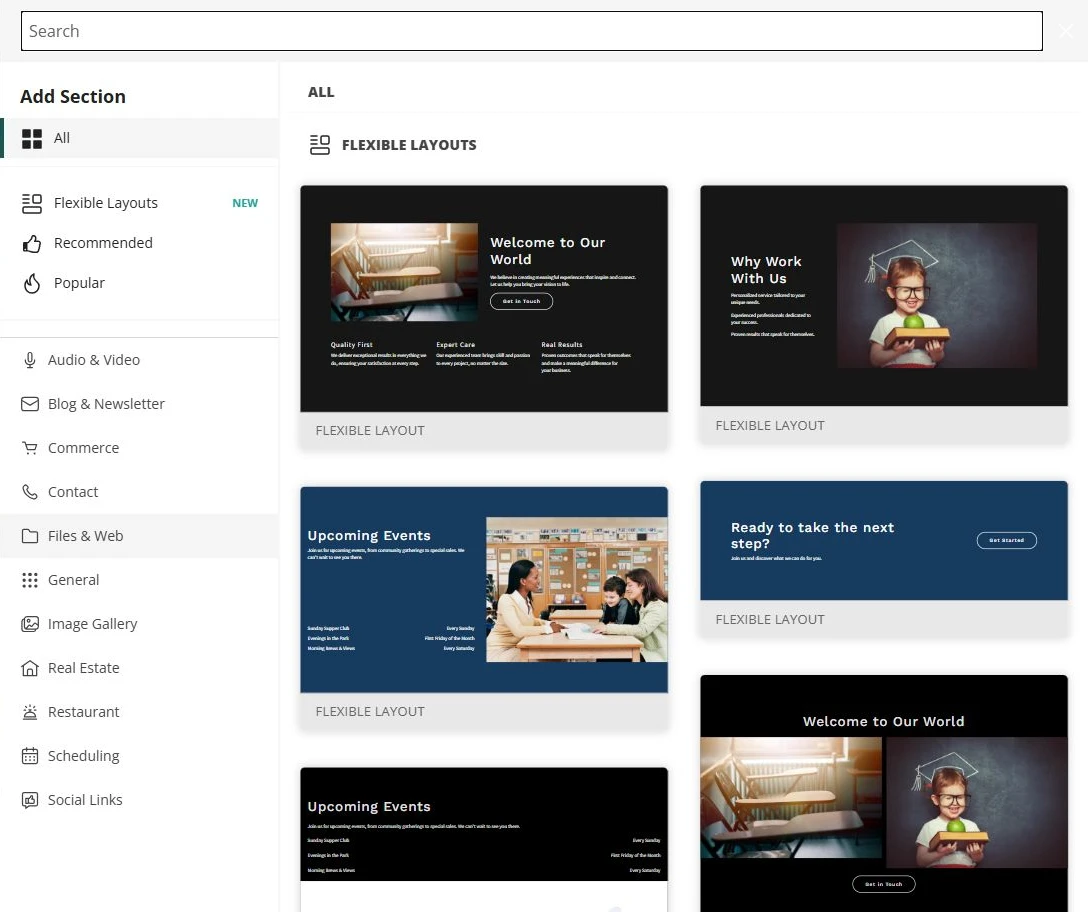The image size is (1088, 912).
Task: Browse Contact sections
Action: (x=140, y=492)
